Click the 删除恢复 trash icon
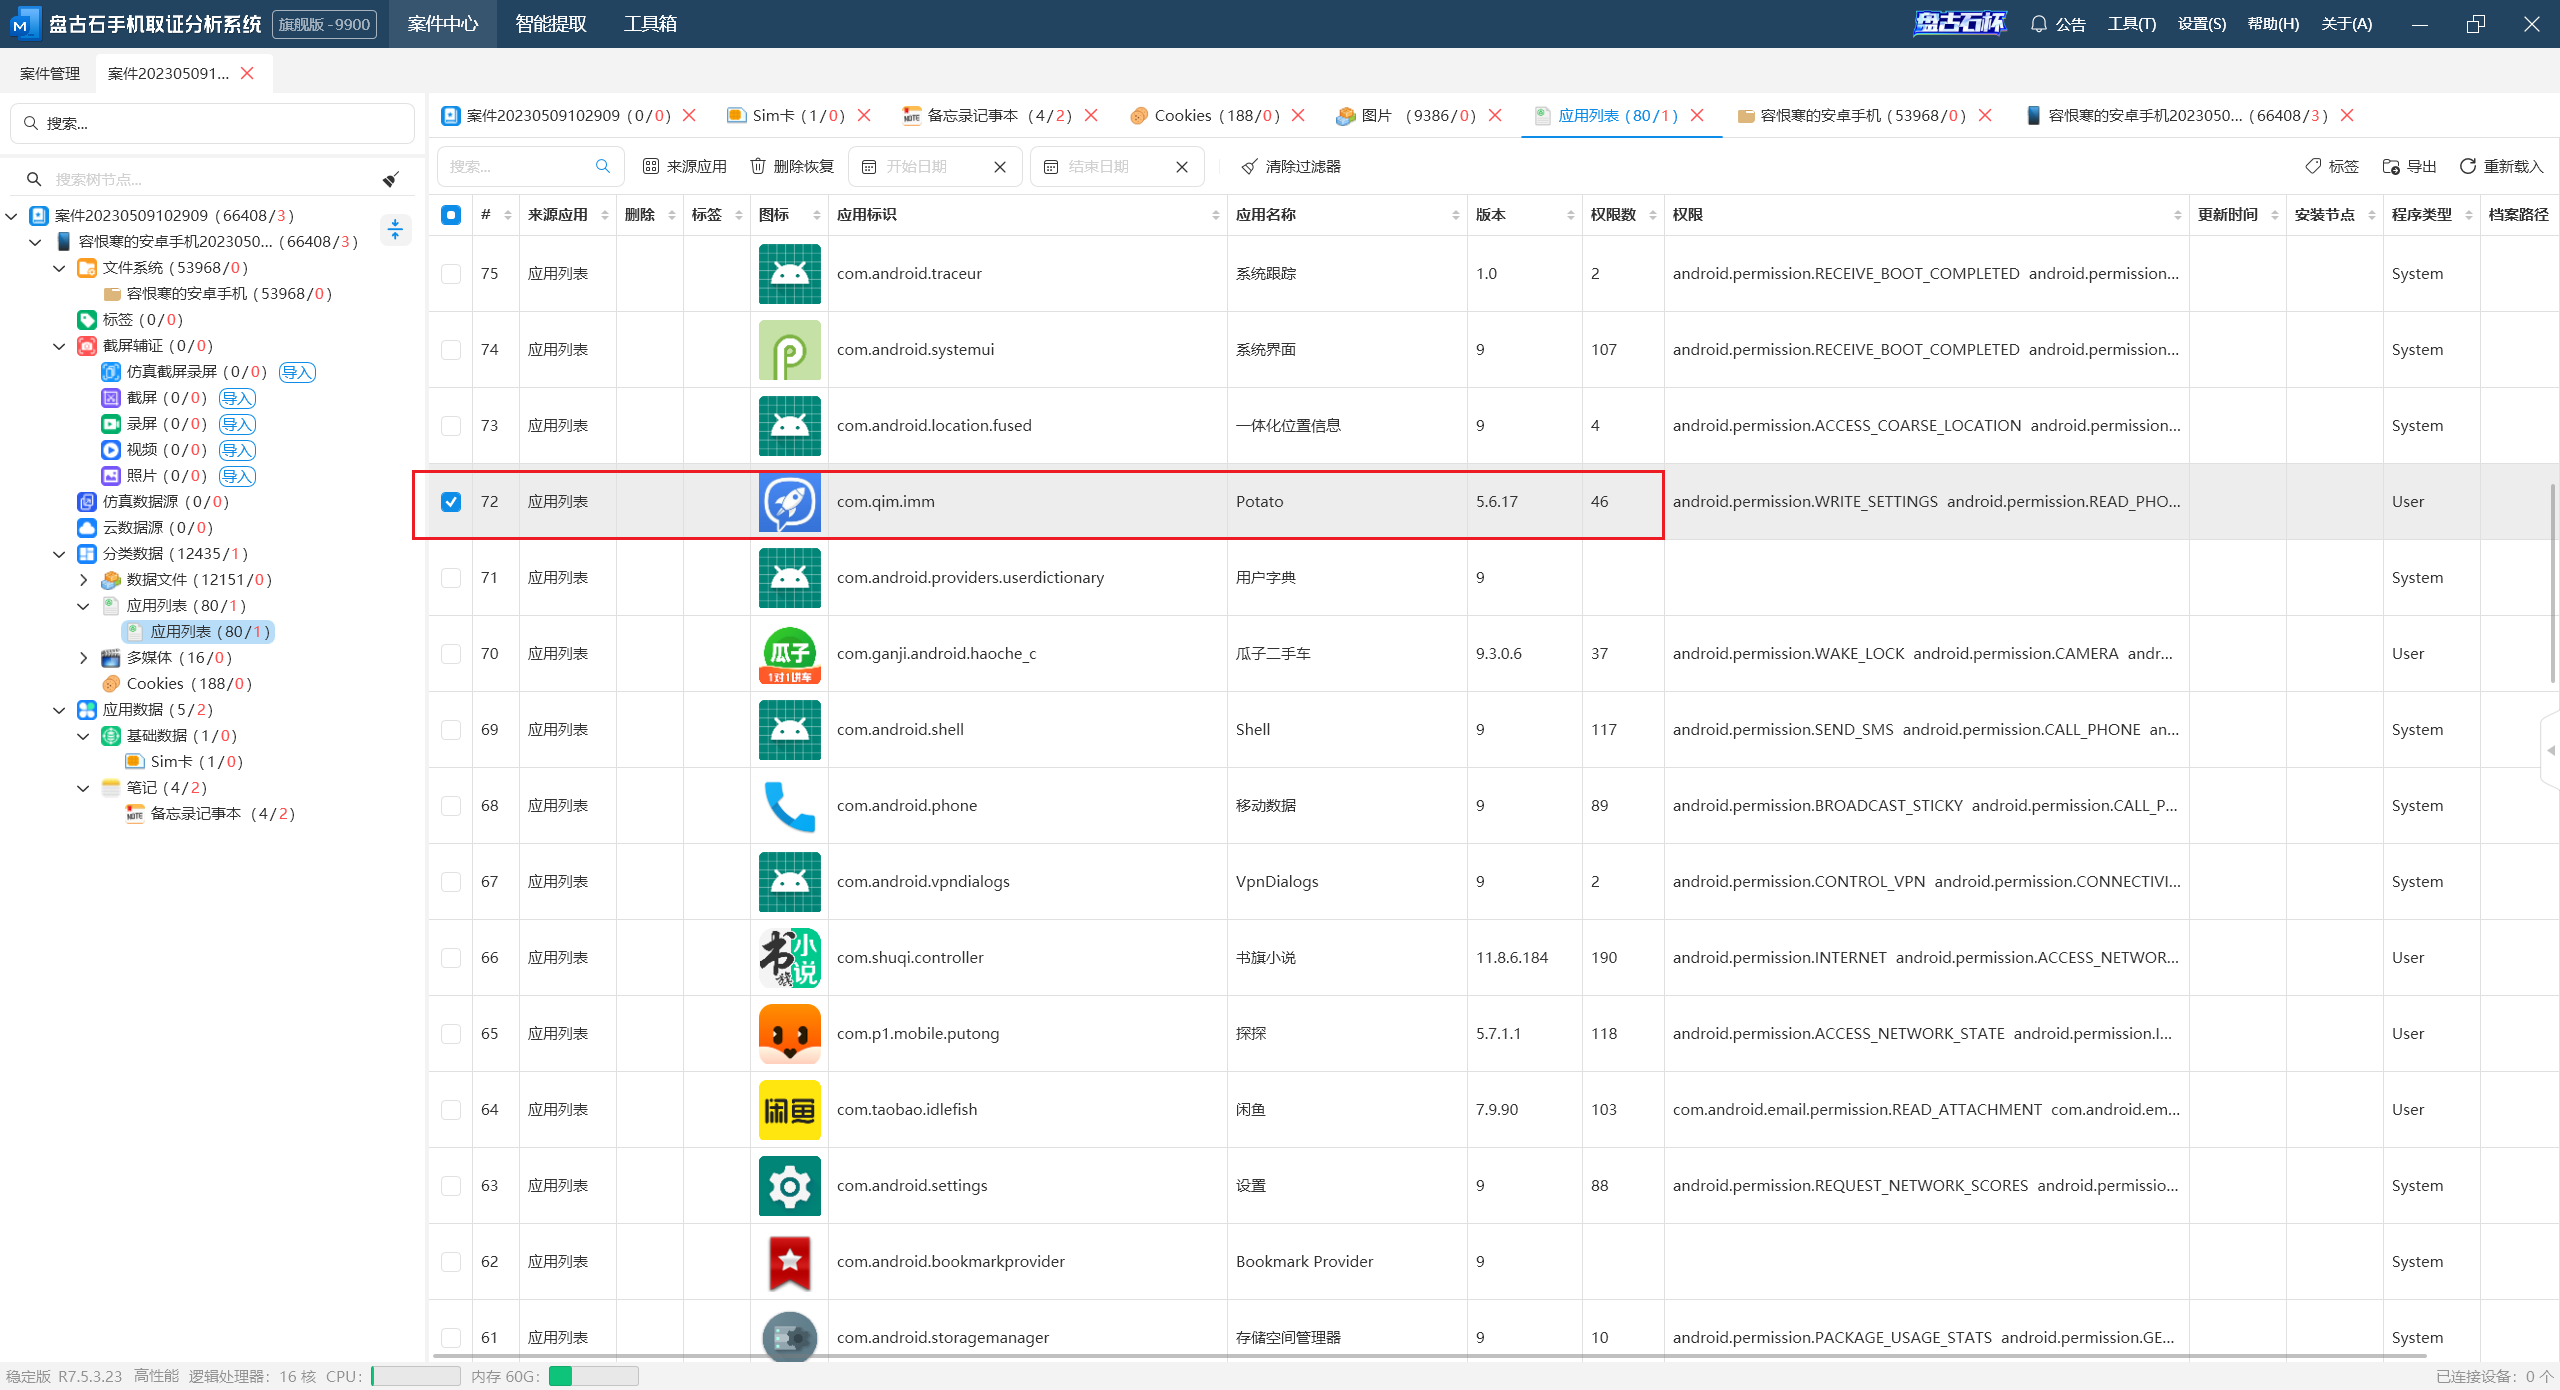Screen dimensions: 2560x1390 coord(759,166)
